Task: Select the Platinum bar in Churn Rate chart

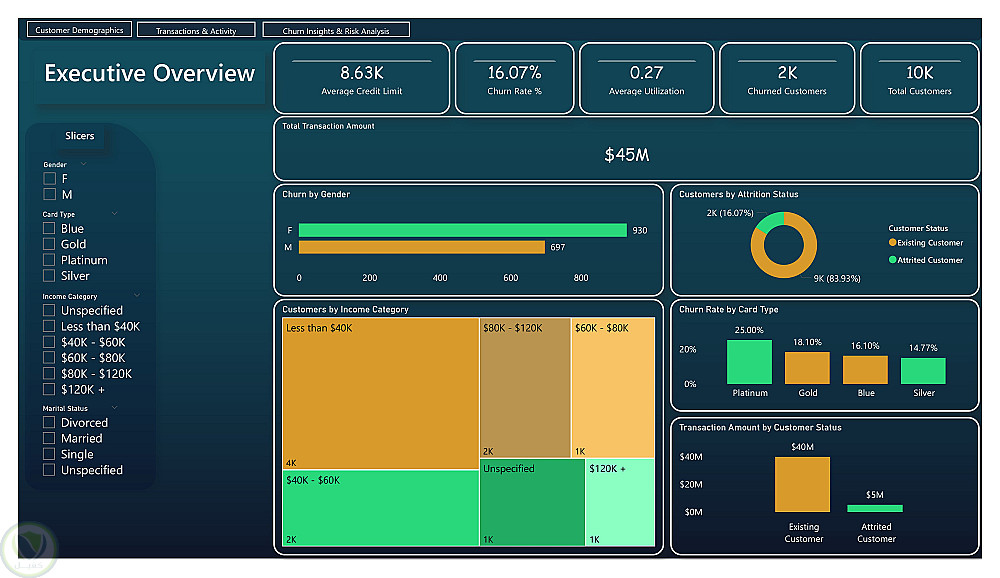Action: tap(749, 362)
